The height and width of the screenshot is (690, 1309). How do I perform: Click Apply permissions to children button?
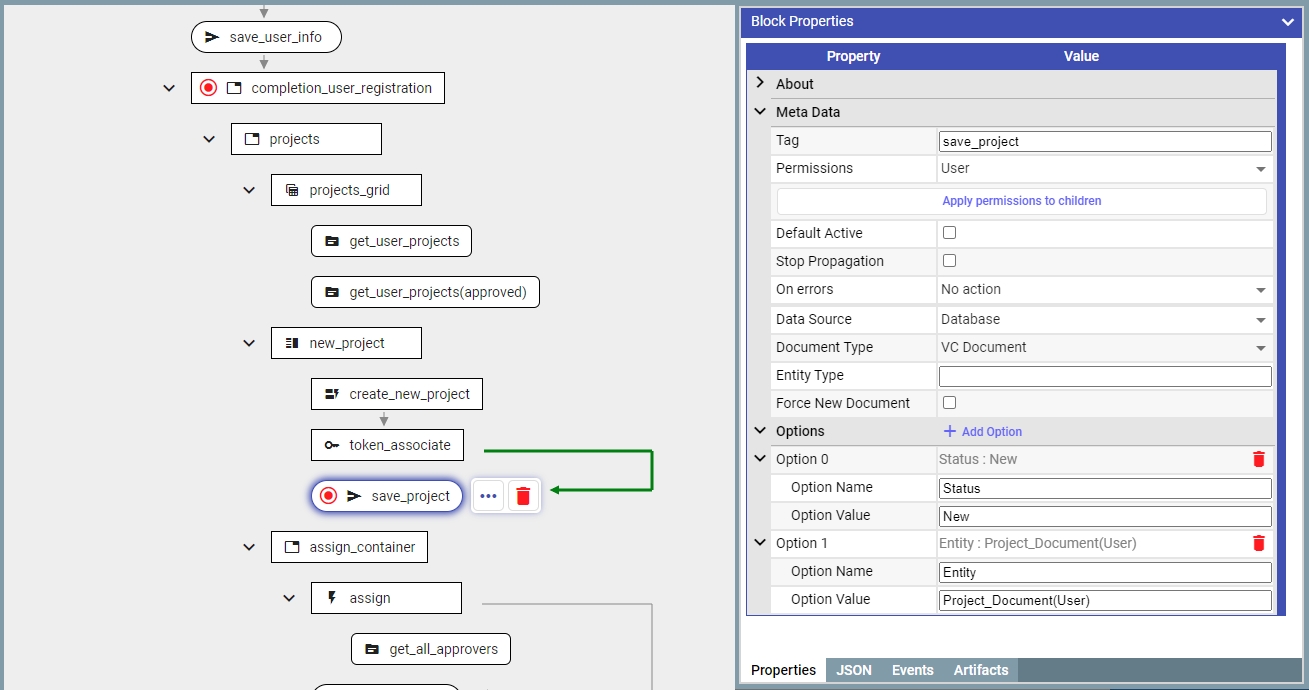[1021, 201]
